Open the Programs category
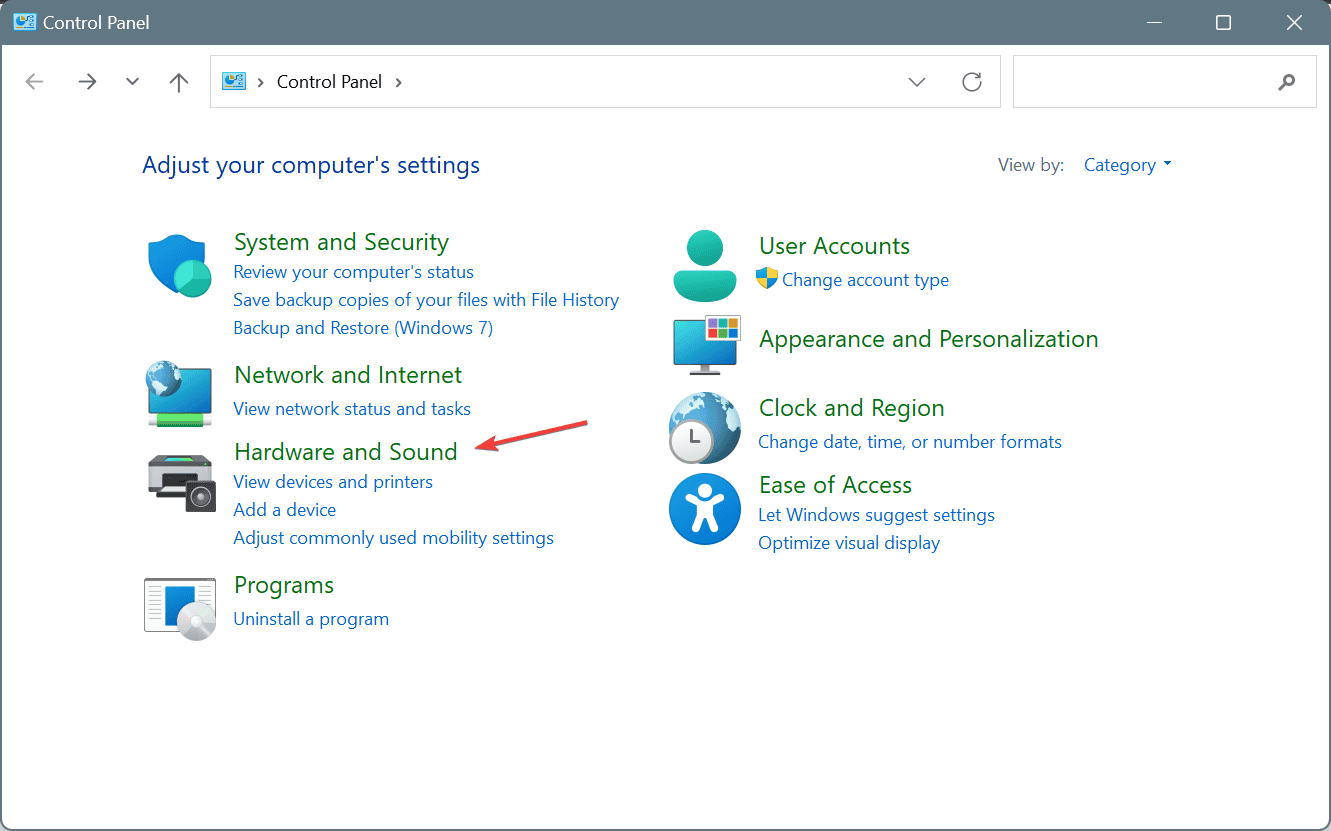Viewport: 1331px width, 831px height. (x=284, y=585)
